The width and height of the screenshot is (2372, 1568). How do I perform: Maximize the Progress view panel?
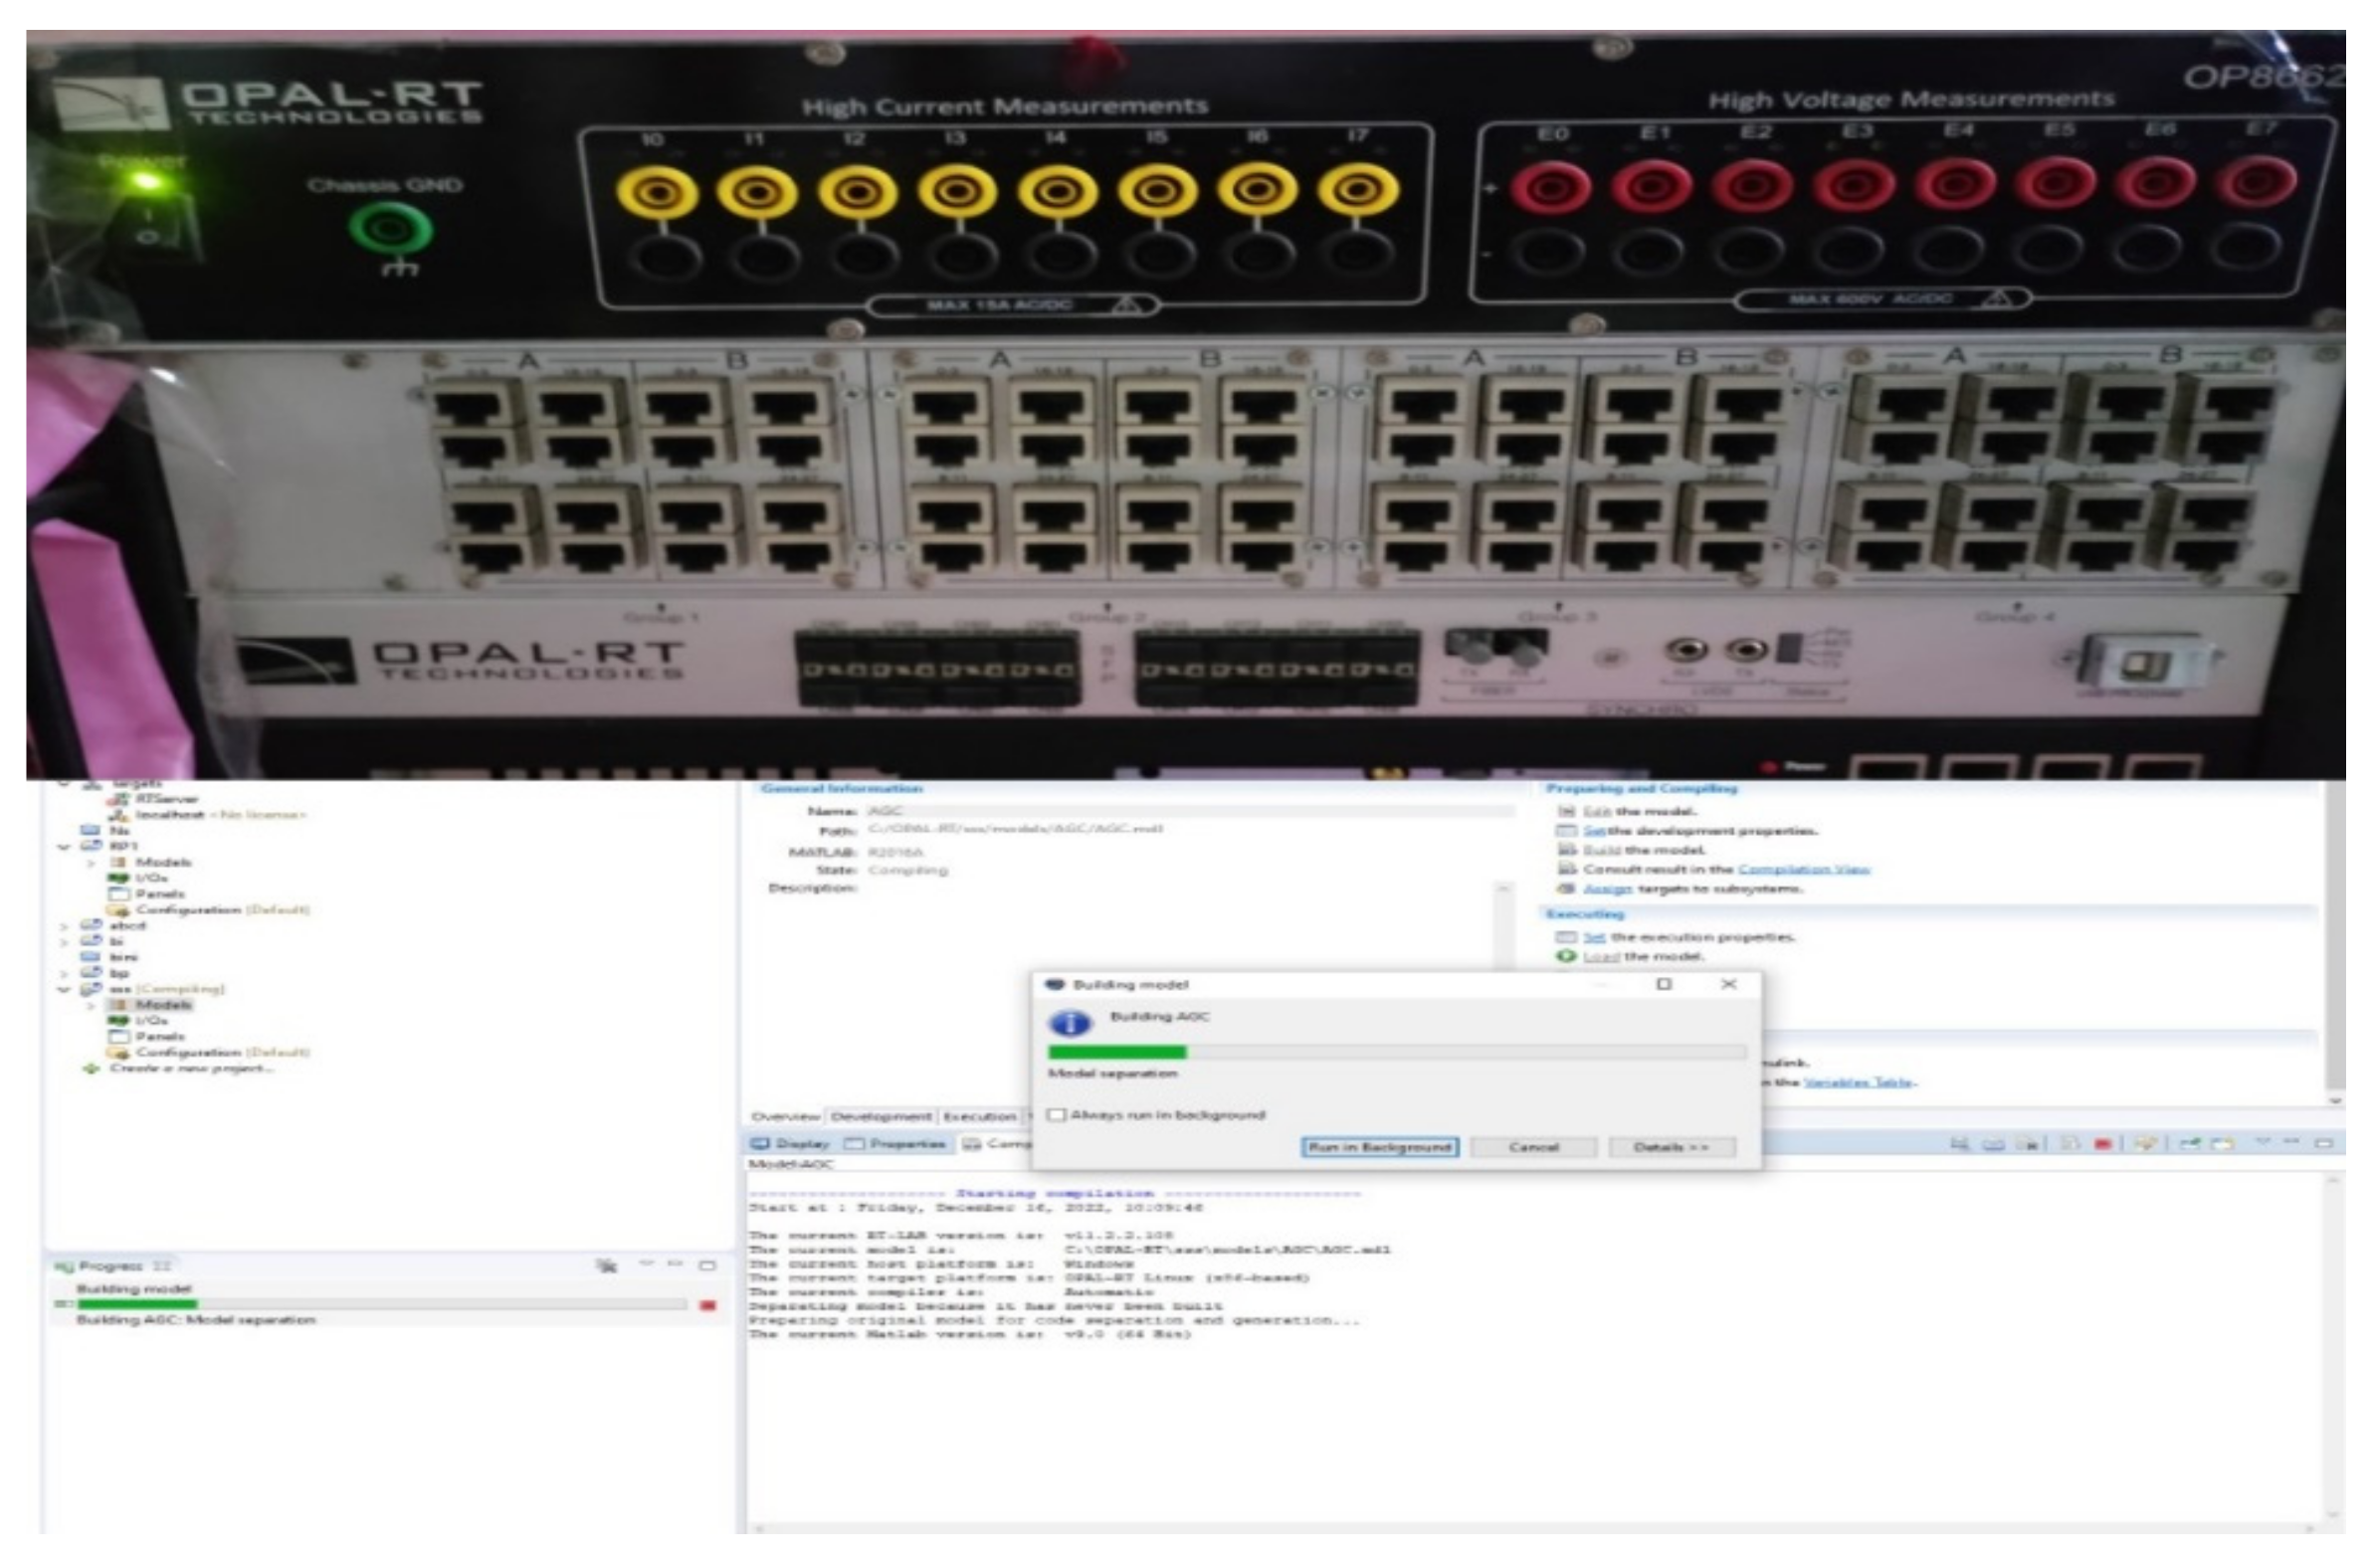(x=707, y=1265)
